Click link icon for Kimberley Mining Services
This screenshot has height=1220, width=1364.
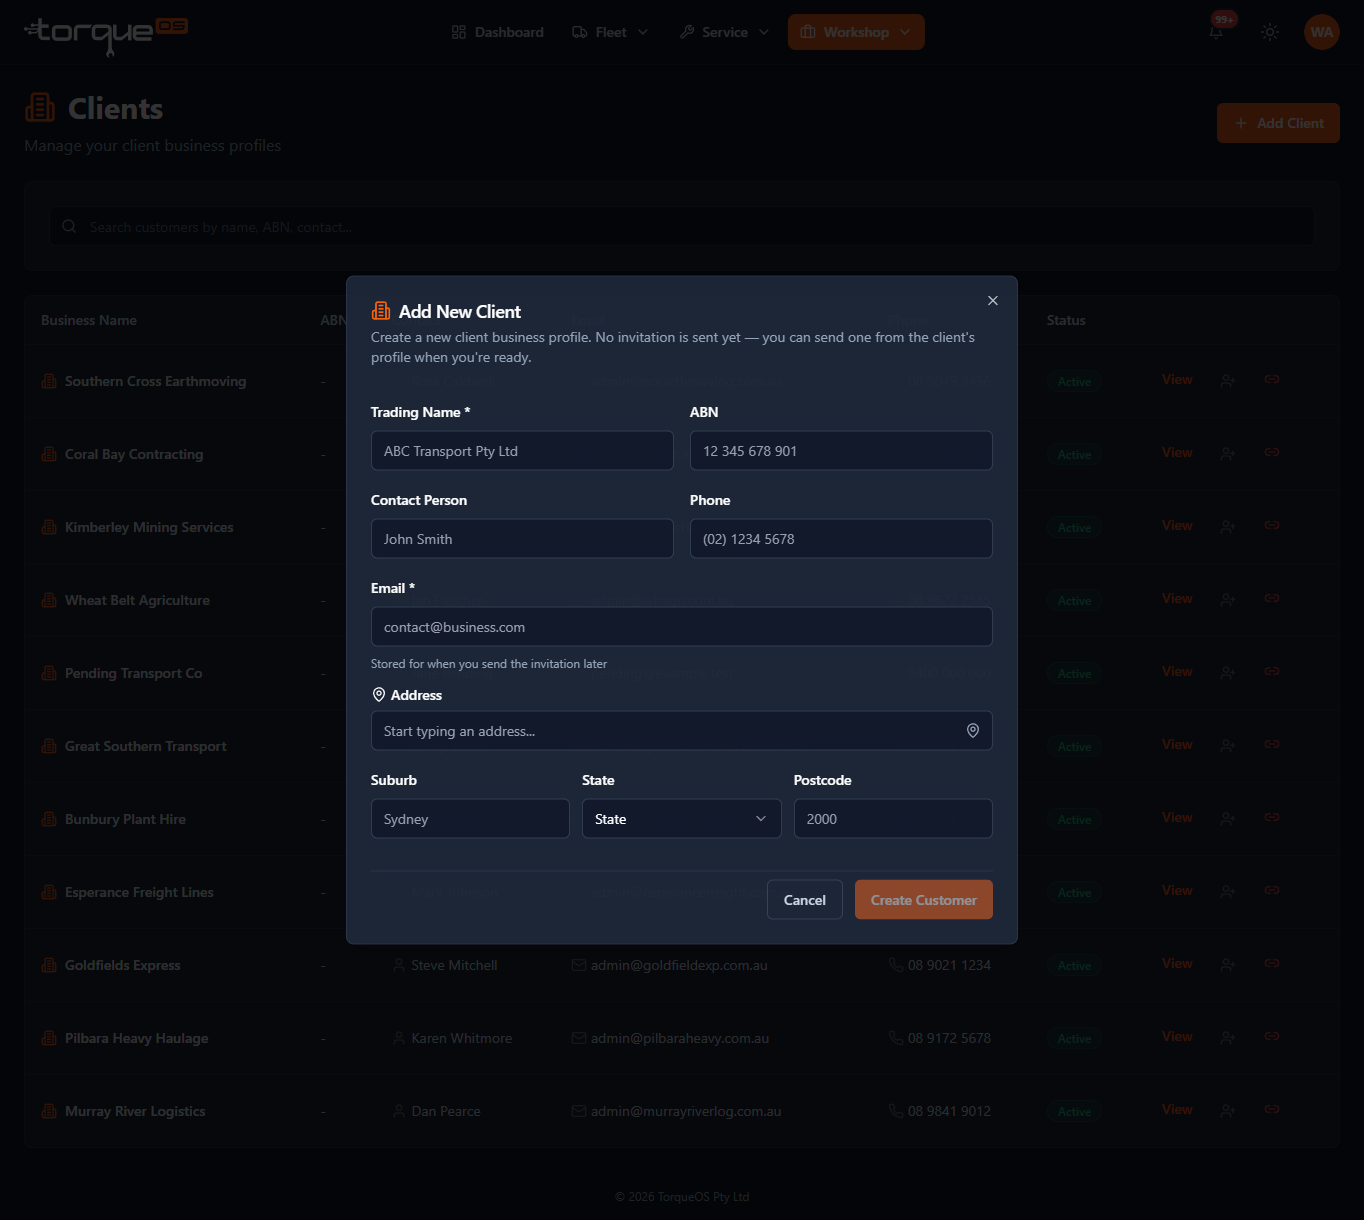click(x=1272, y=525)
